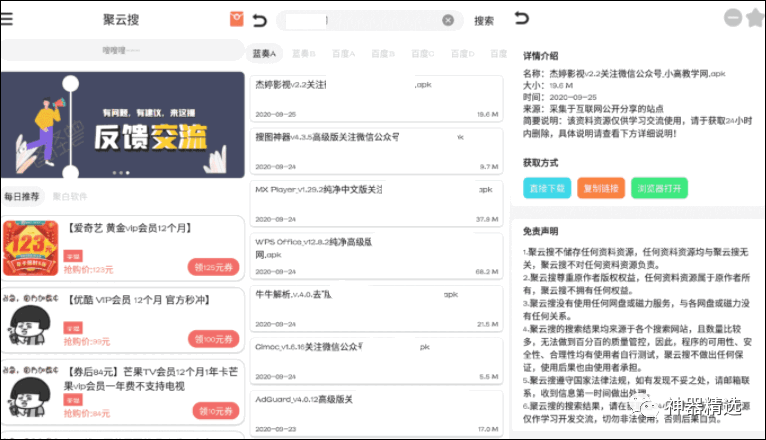The width and height of the screenshot is (766, 440).
Task: Click the 抢购价:99元 price text
Action: tap(87, 341)
